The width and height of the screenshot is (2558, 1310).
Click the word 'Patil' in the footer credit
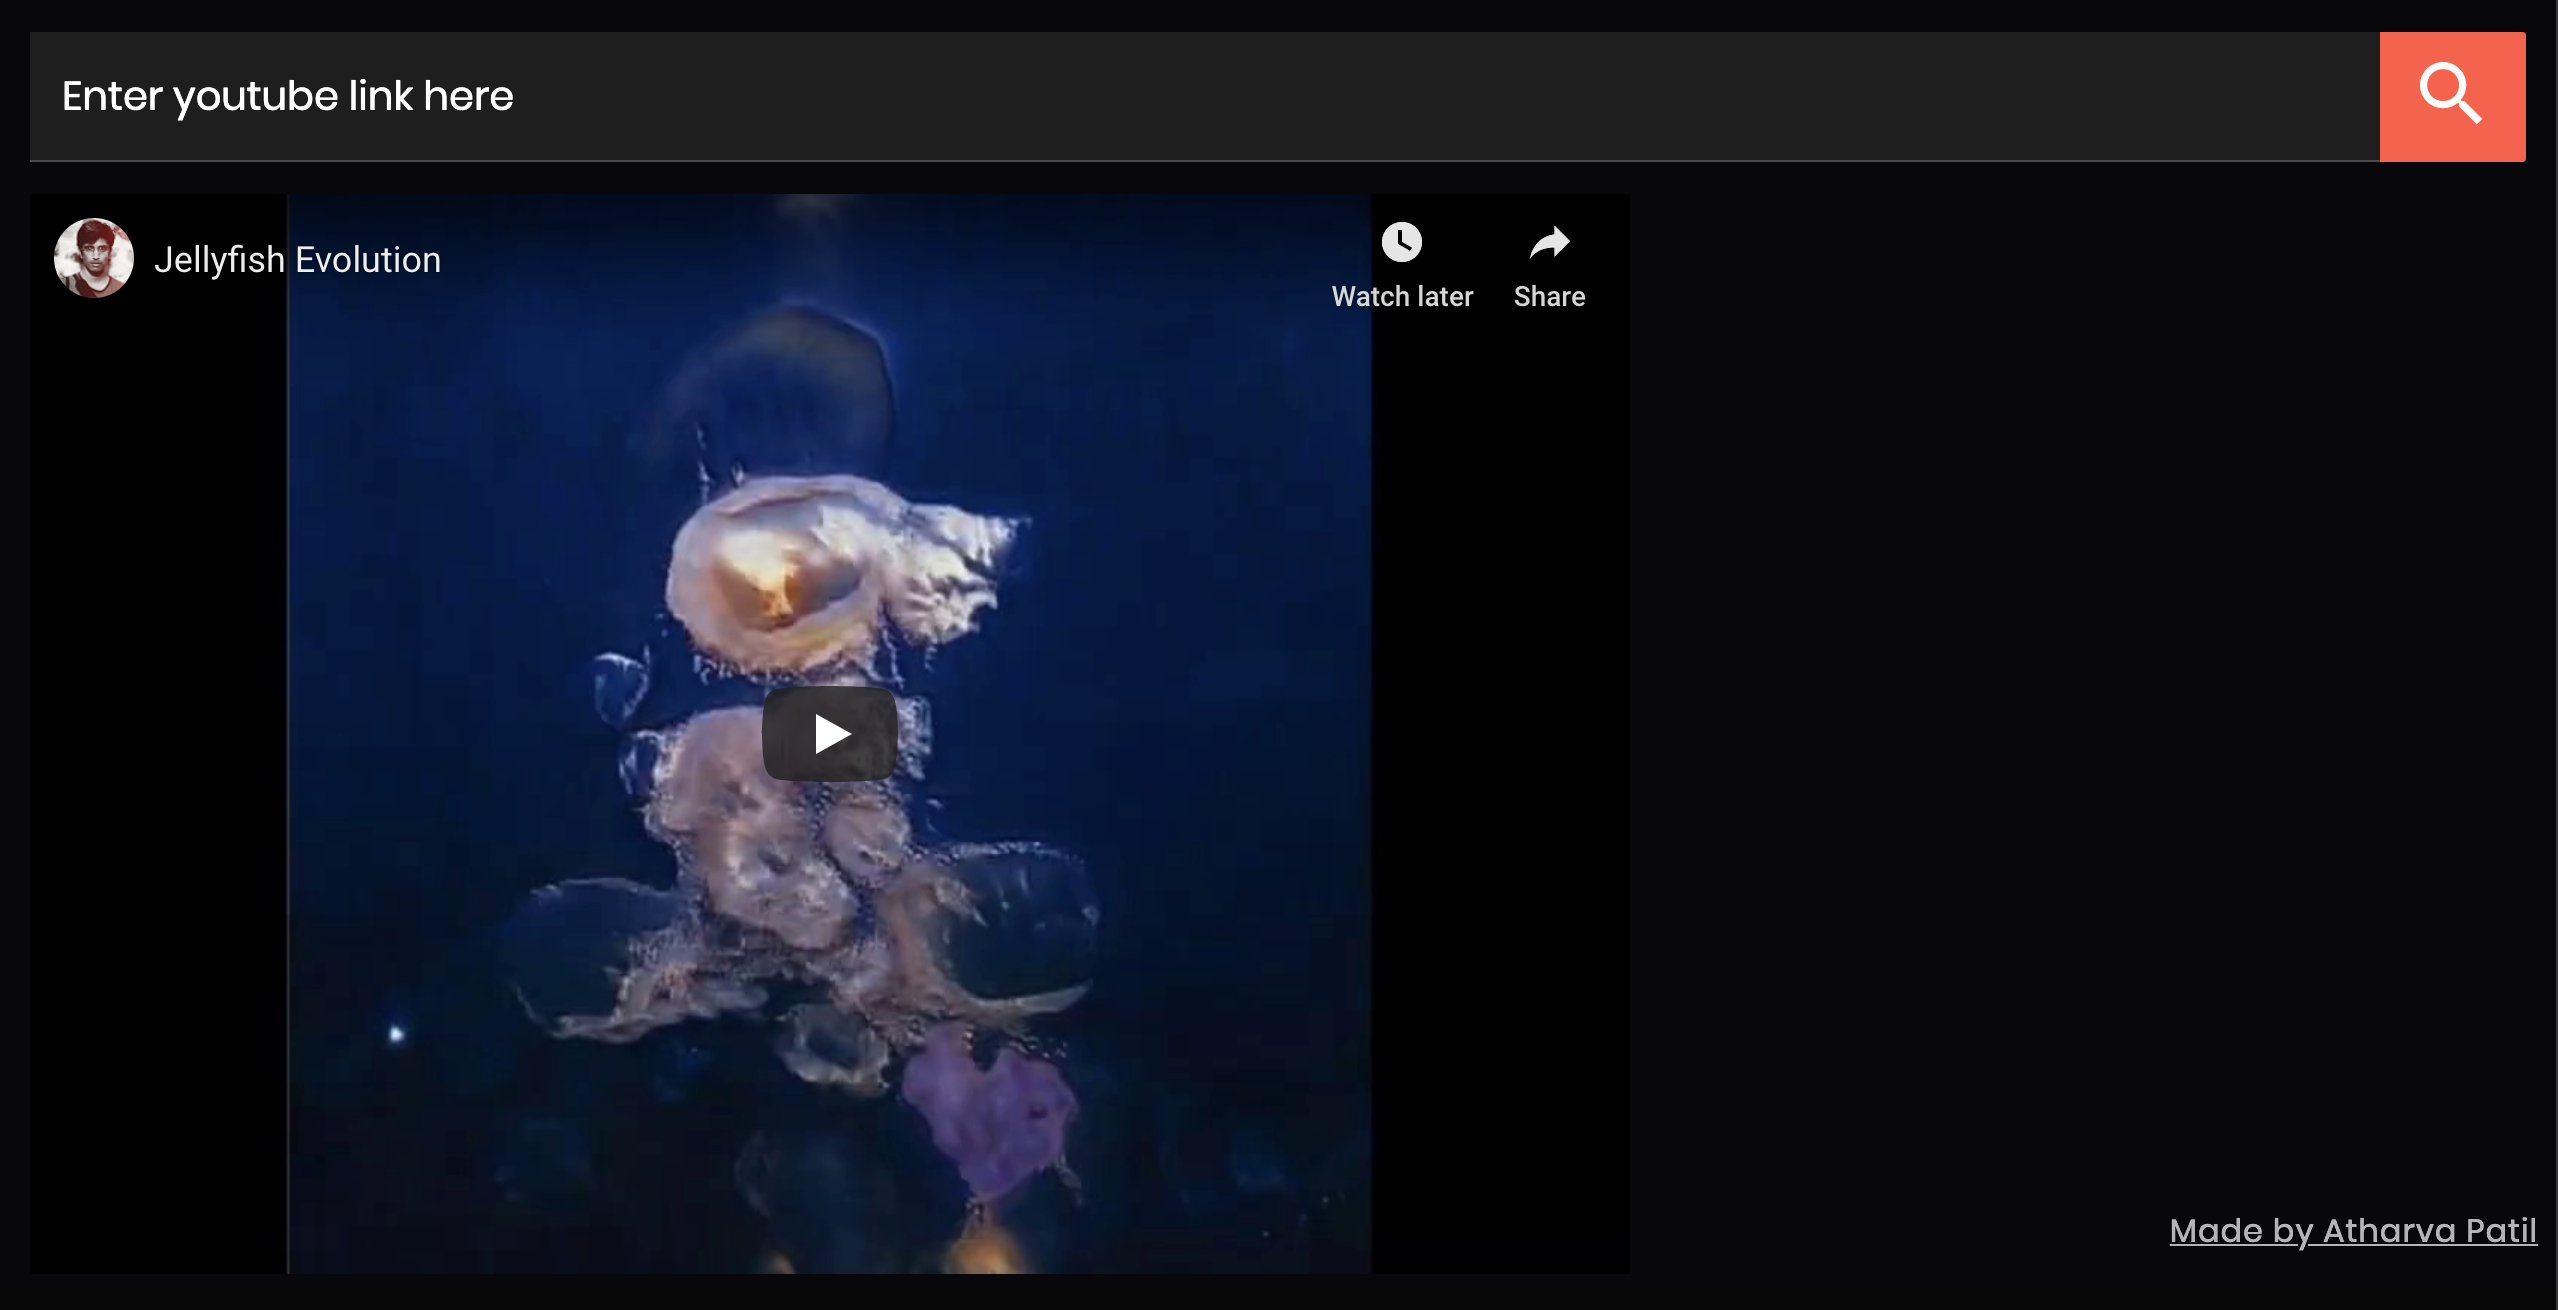click(x=2501, y=1230)
